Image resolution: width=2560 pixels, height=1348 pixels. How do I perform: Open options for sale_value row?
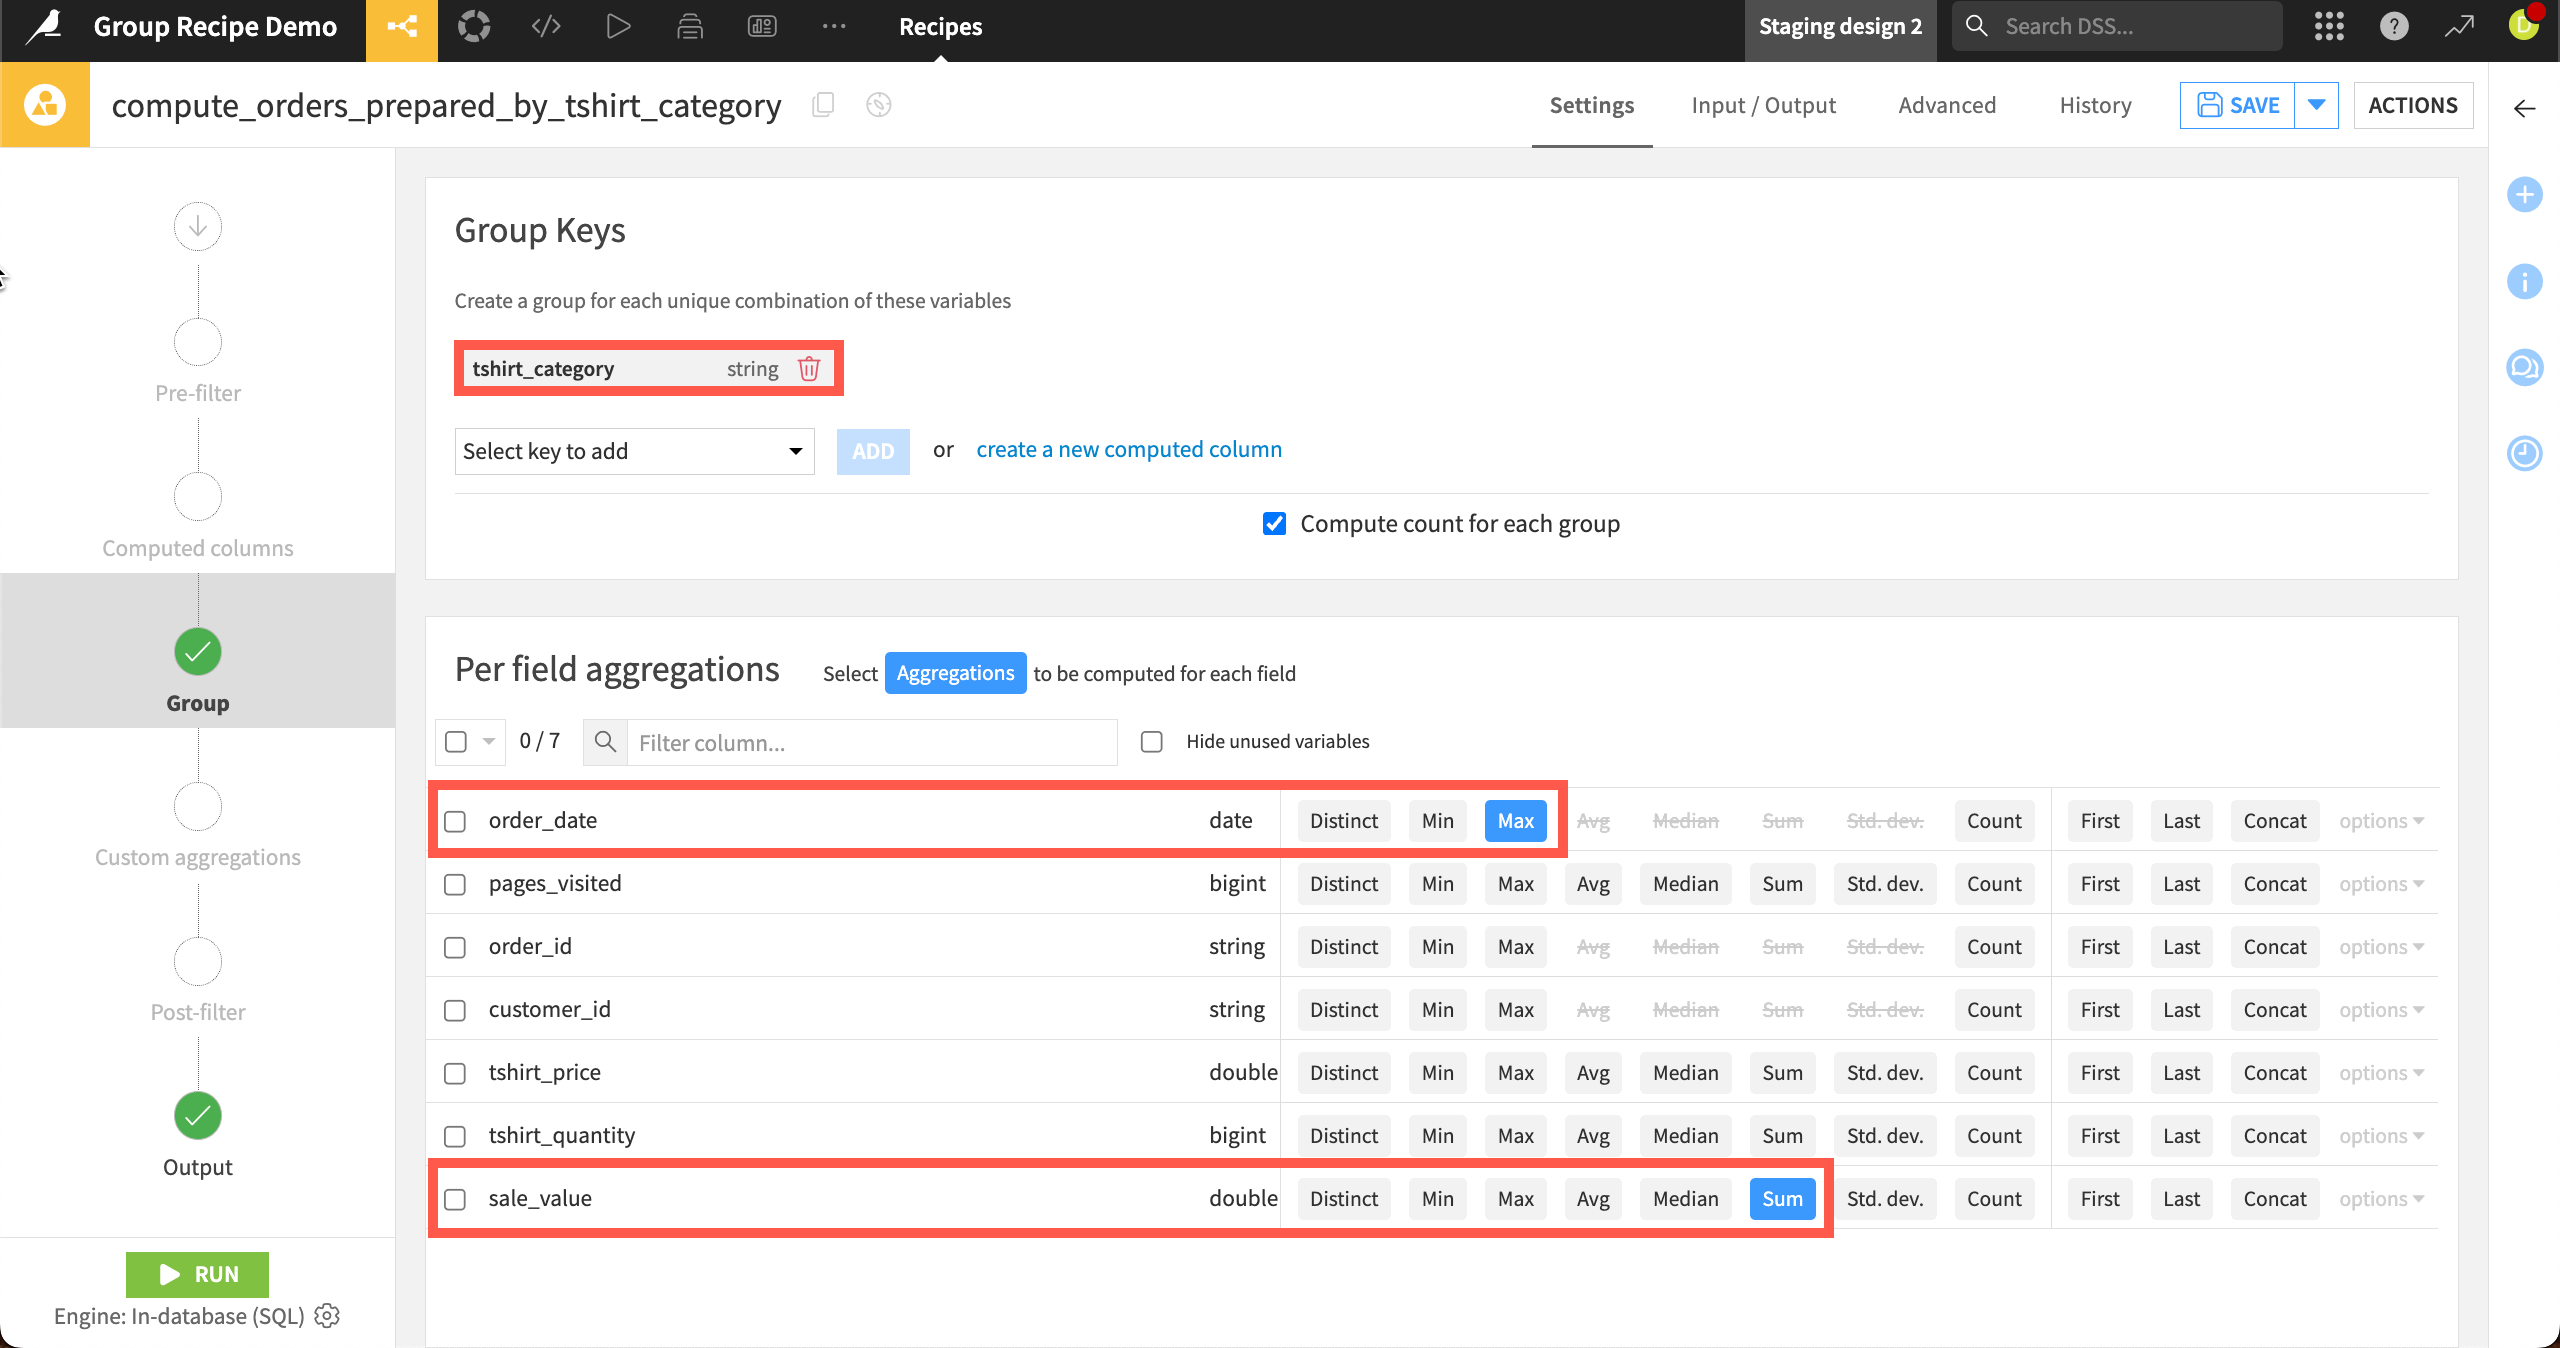coord(2381,1199)
